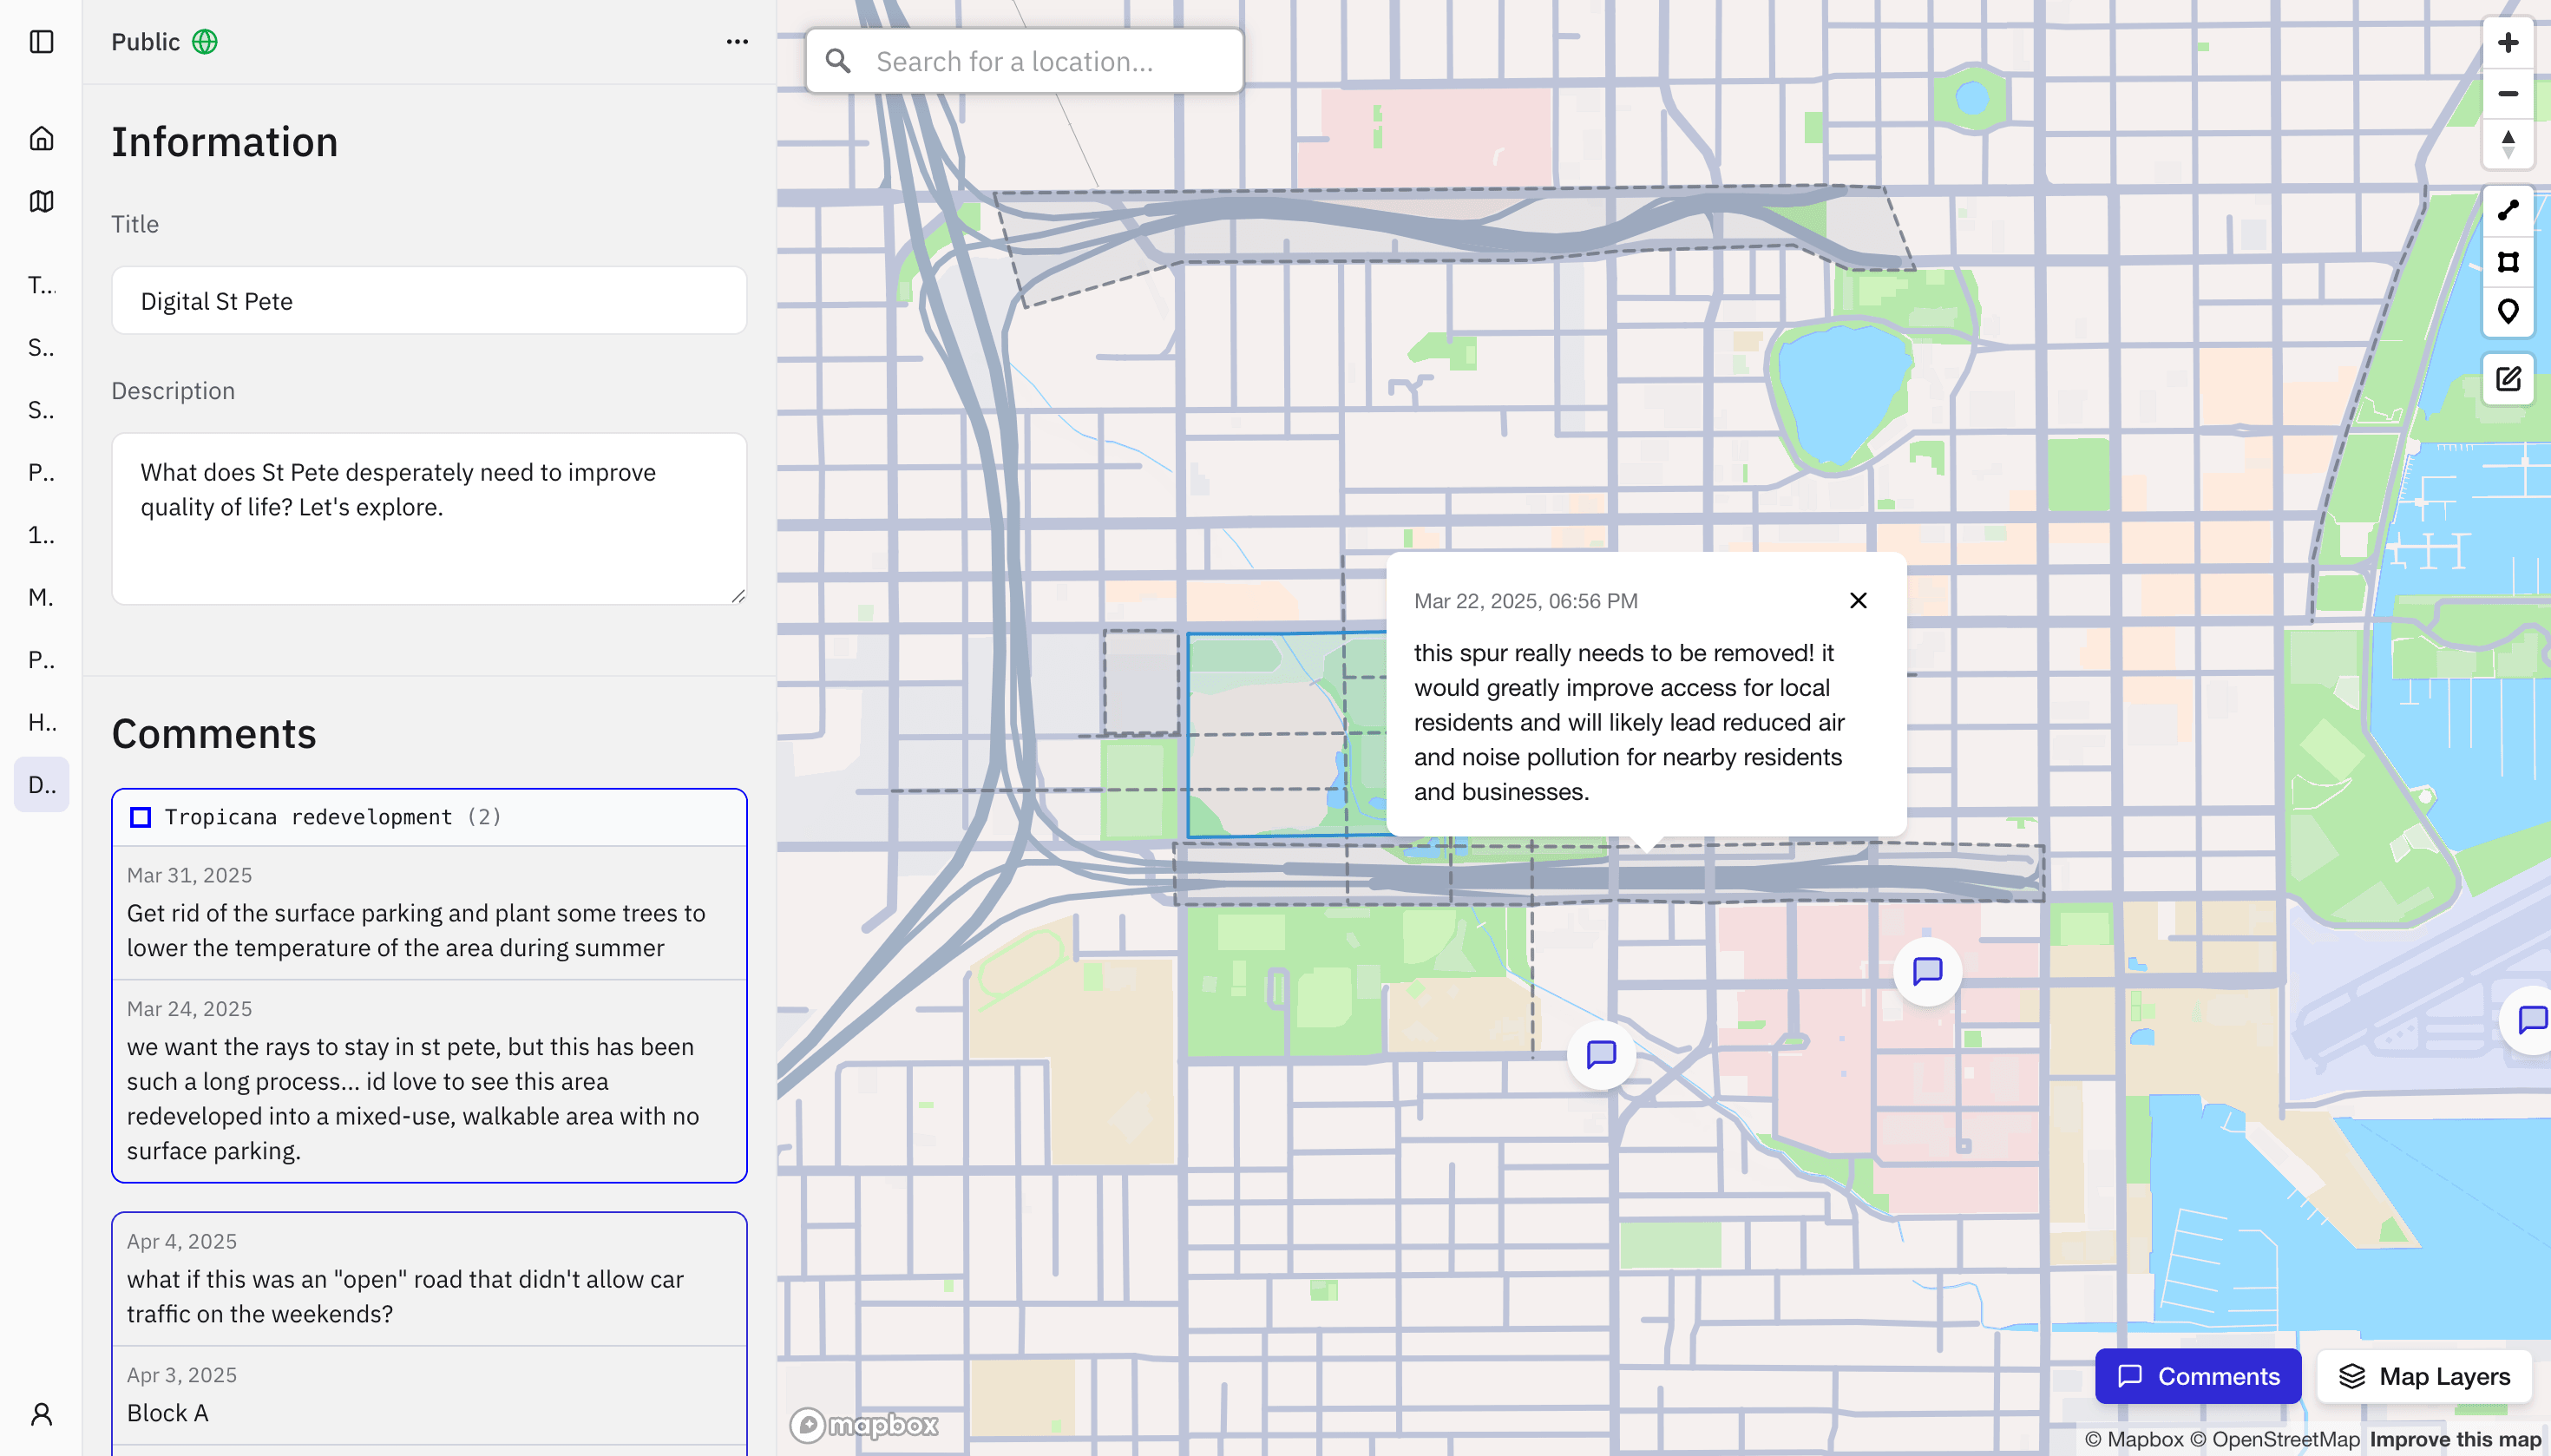Click the green Public globe icon
The image size is (2551, 1456).
click(205, 42)
